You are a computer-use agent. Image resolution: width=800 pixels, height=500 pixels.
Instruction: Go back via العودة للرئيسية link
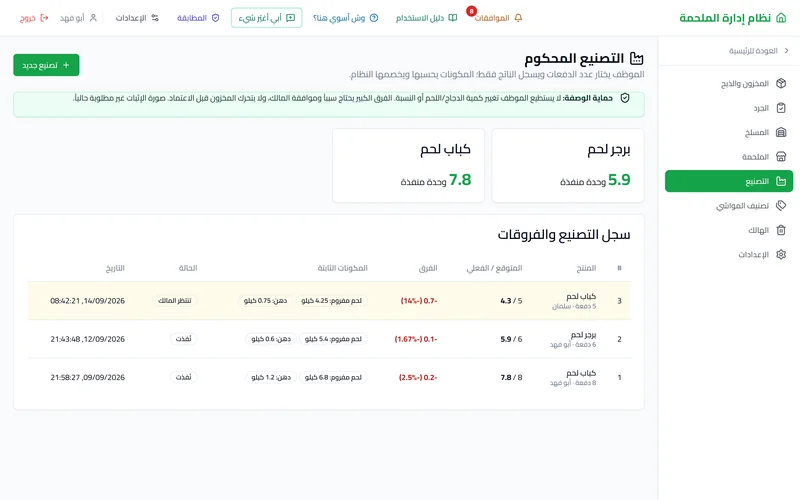[753, 51]
